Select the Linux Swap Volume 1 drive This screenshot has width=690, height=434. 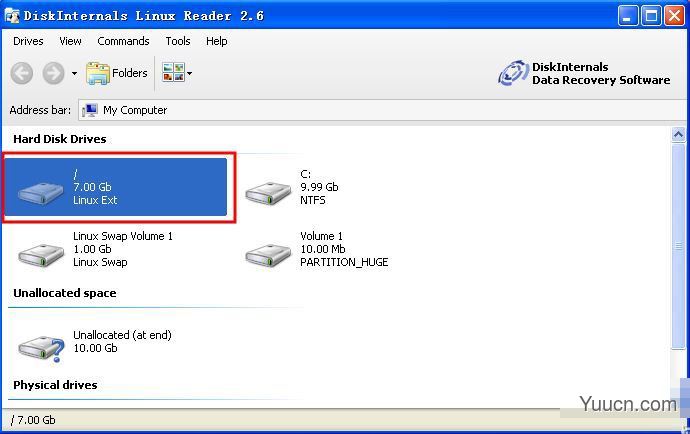coord(95,250)
